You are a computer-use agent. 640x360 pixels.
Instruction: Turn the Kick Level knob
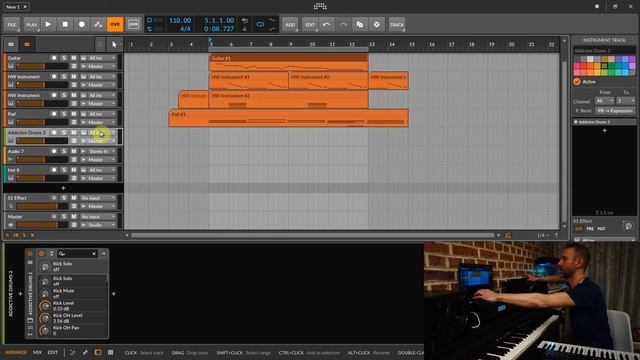point(45,306)
